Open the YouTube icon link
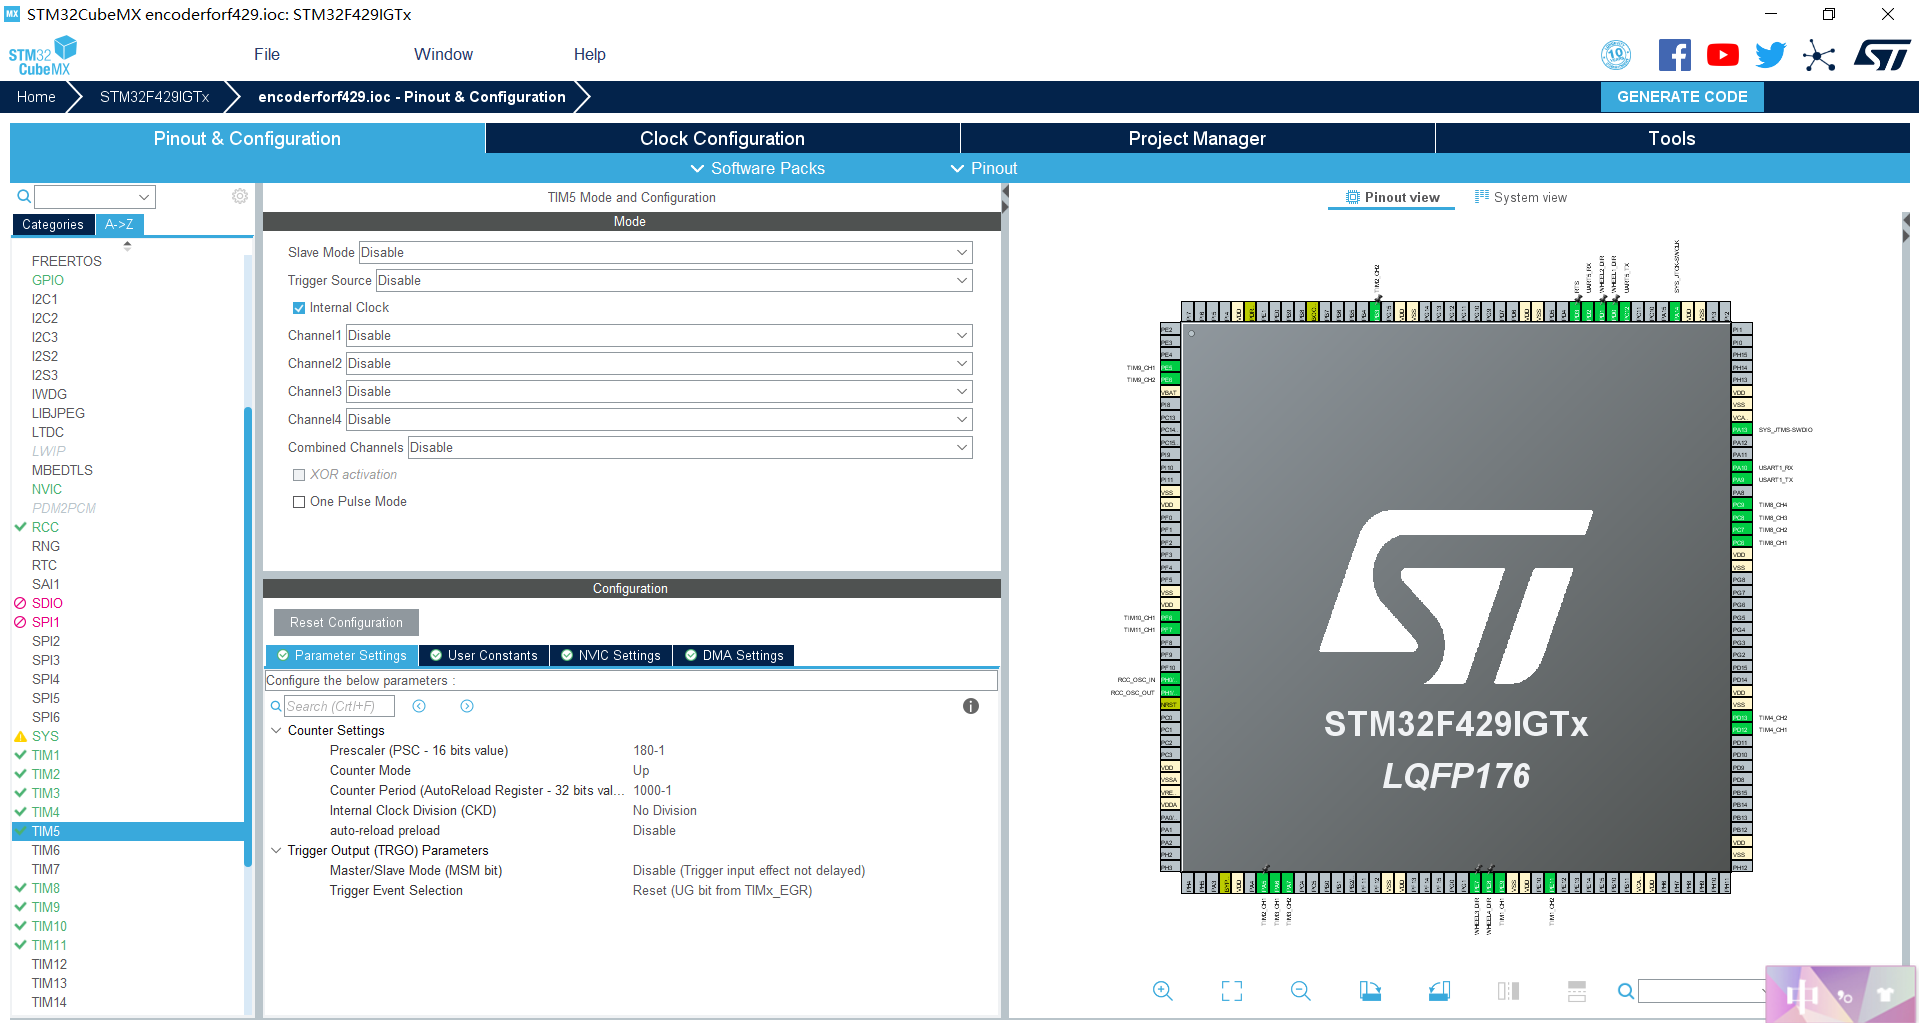Viewport: 1919px width, 1023px height. [1722, 55]
